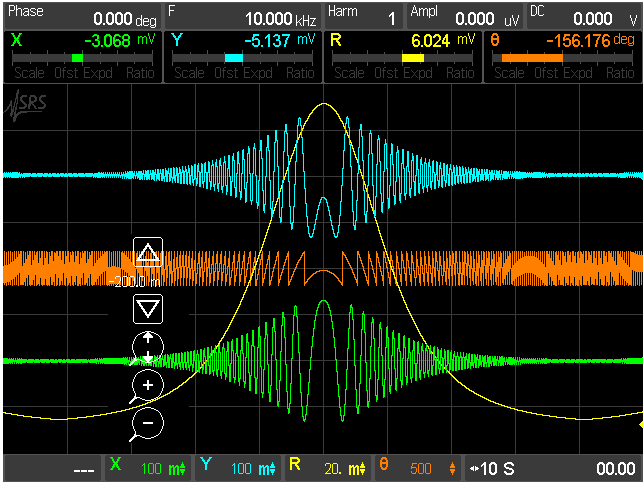Click the horizontal arrows icon beside 10 S

click(474, 468)
